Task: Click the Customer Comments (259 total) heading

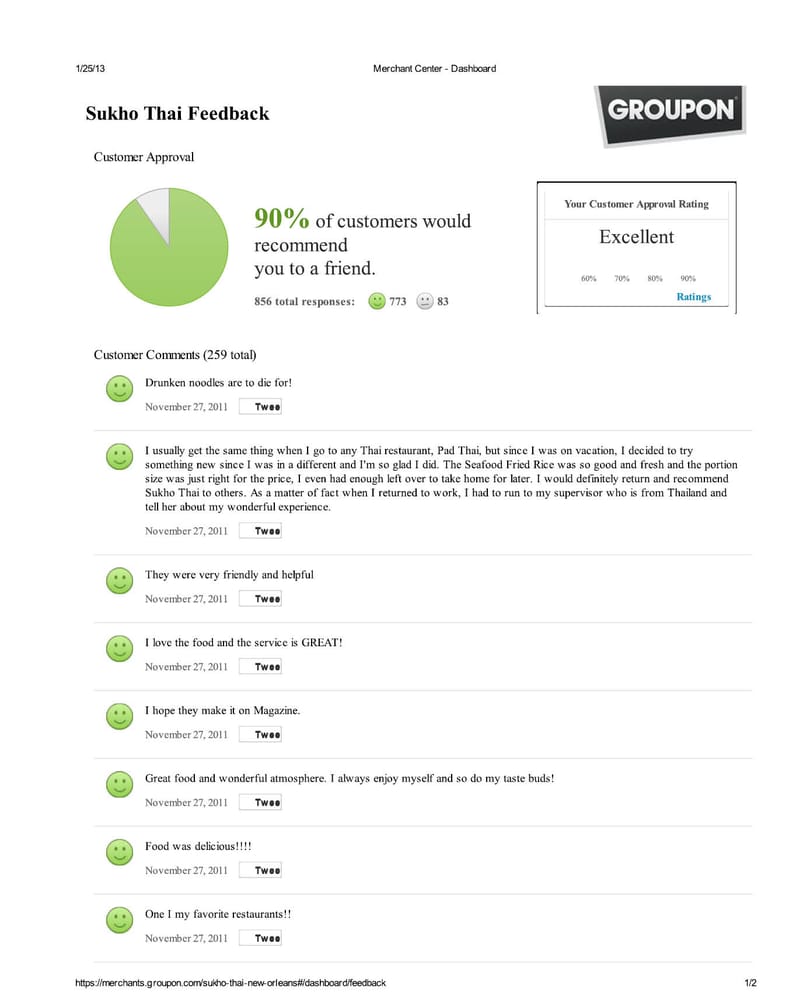Action: pyautogui.click(x=175, y=355)
